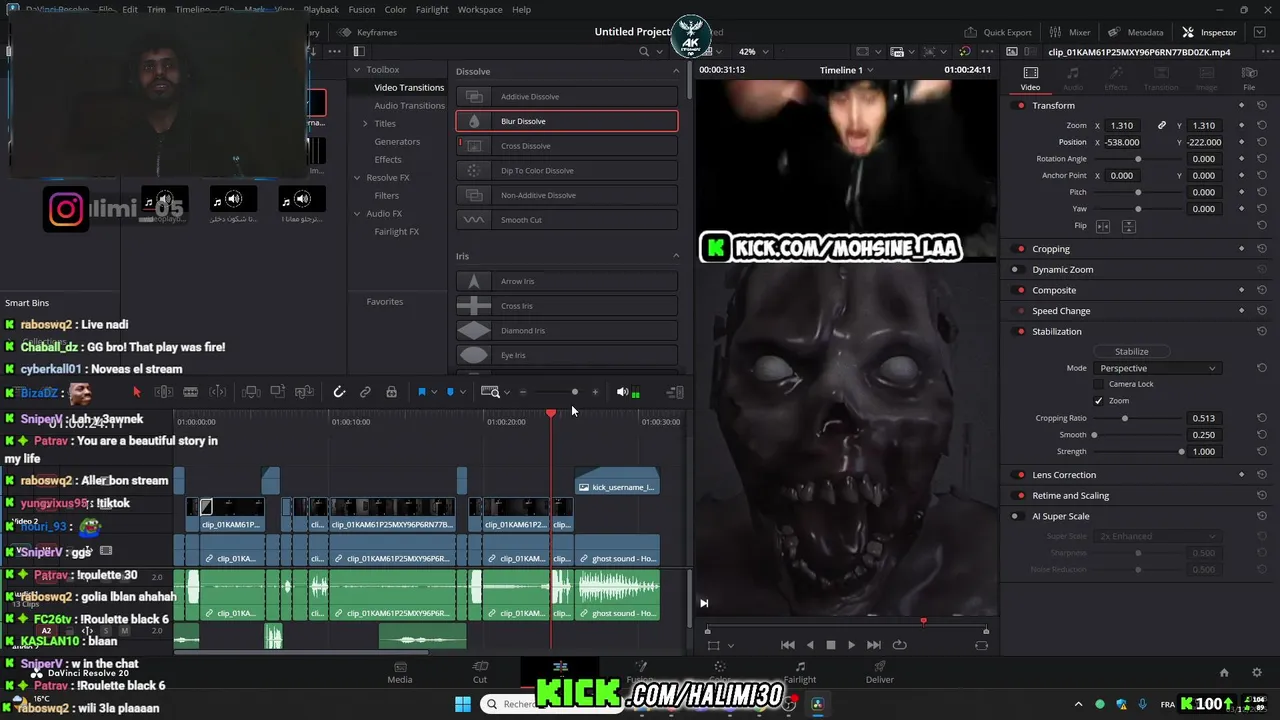This screenshot has width=1280, height=720.
Task: Toggle Position Lock padlock icon
Action: click(391, 392)
